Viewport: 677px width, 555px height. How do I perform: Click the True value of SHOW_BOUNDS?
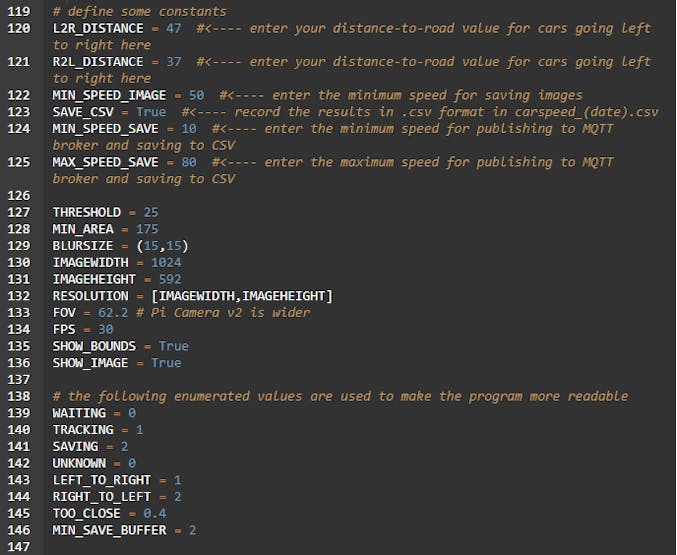click(x=173, y=346)
